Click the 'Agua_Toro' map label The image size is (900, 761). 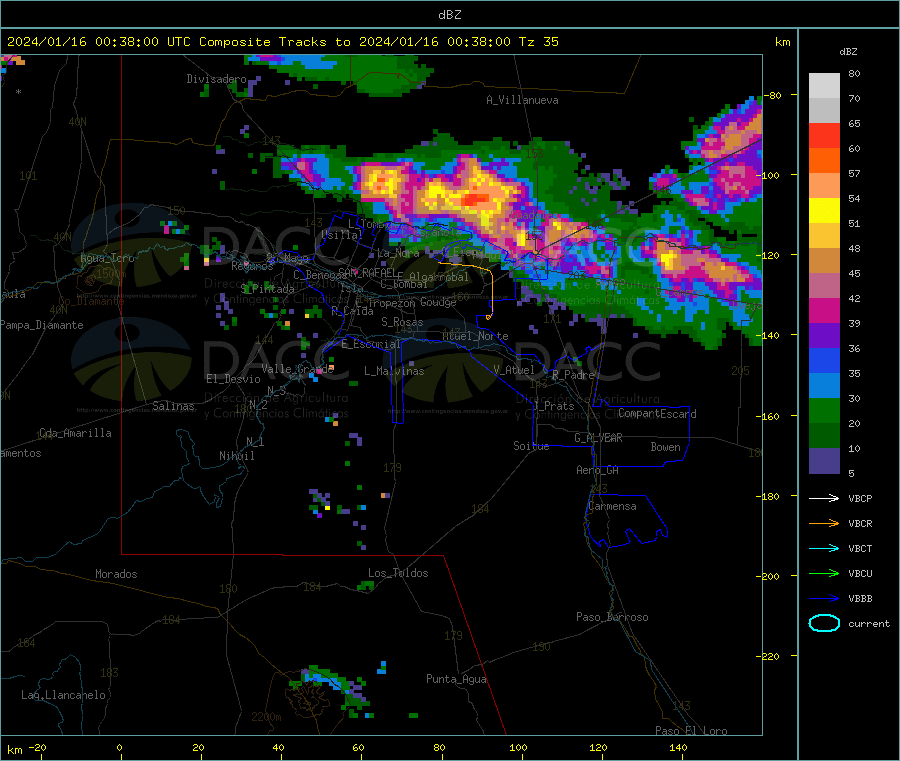[107, 258]
